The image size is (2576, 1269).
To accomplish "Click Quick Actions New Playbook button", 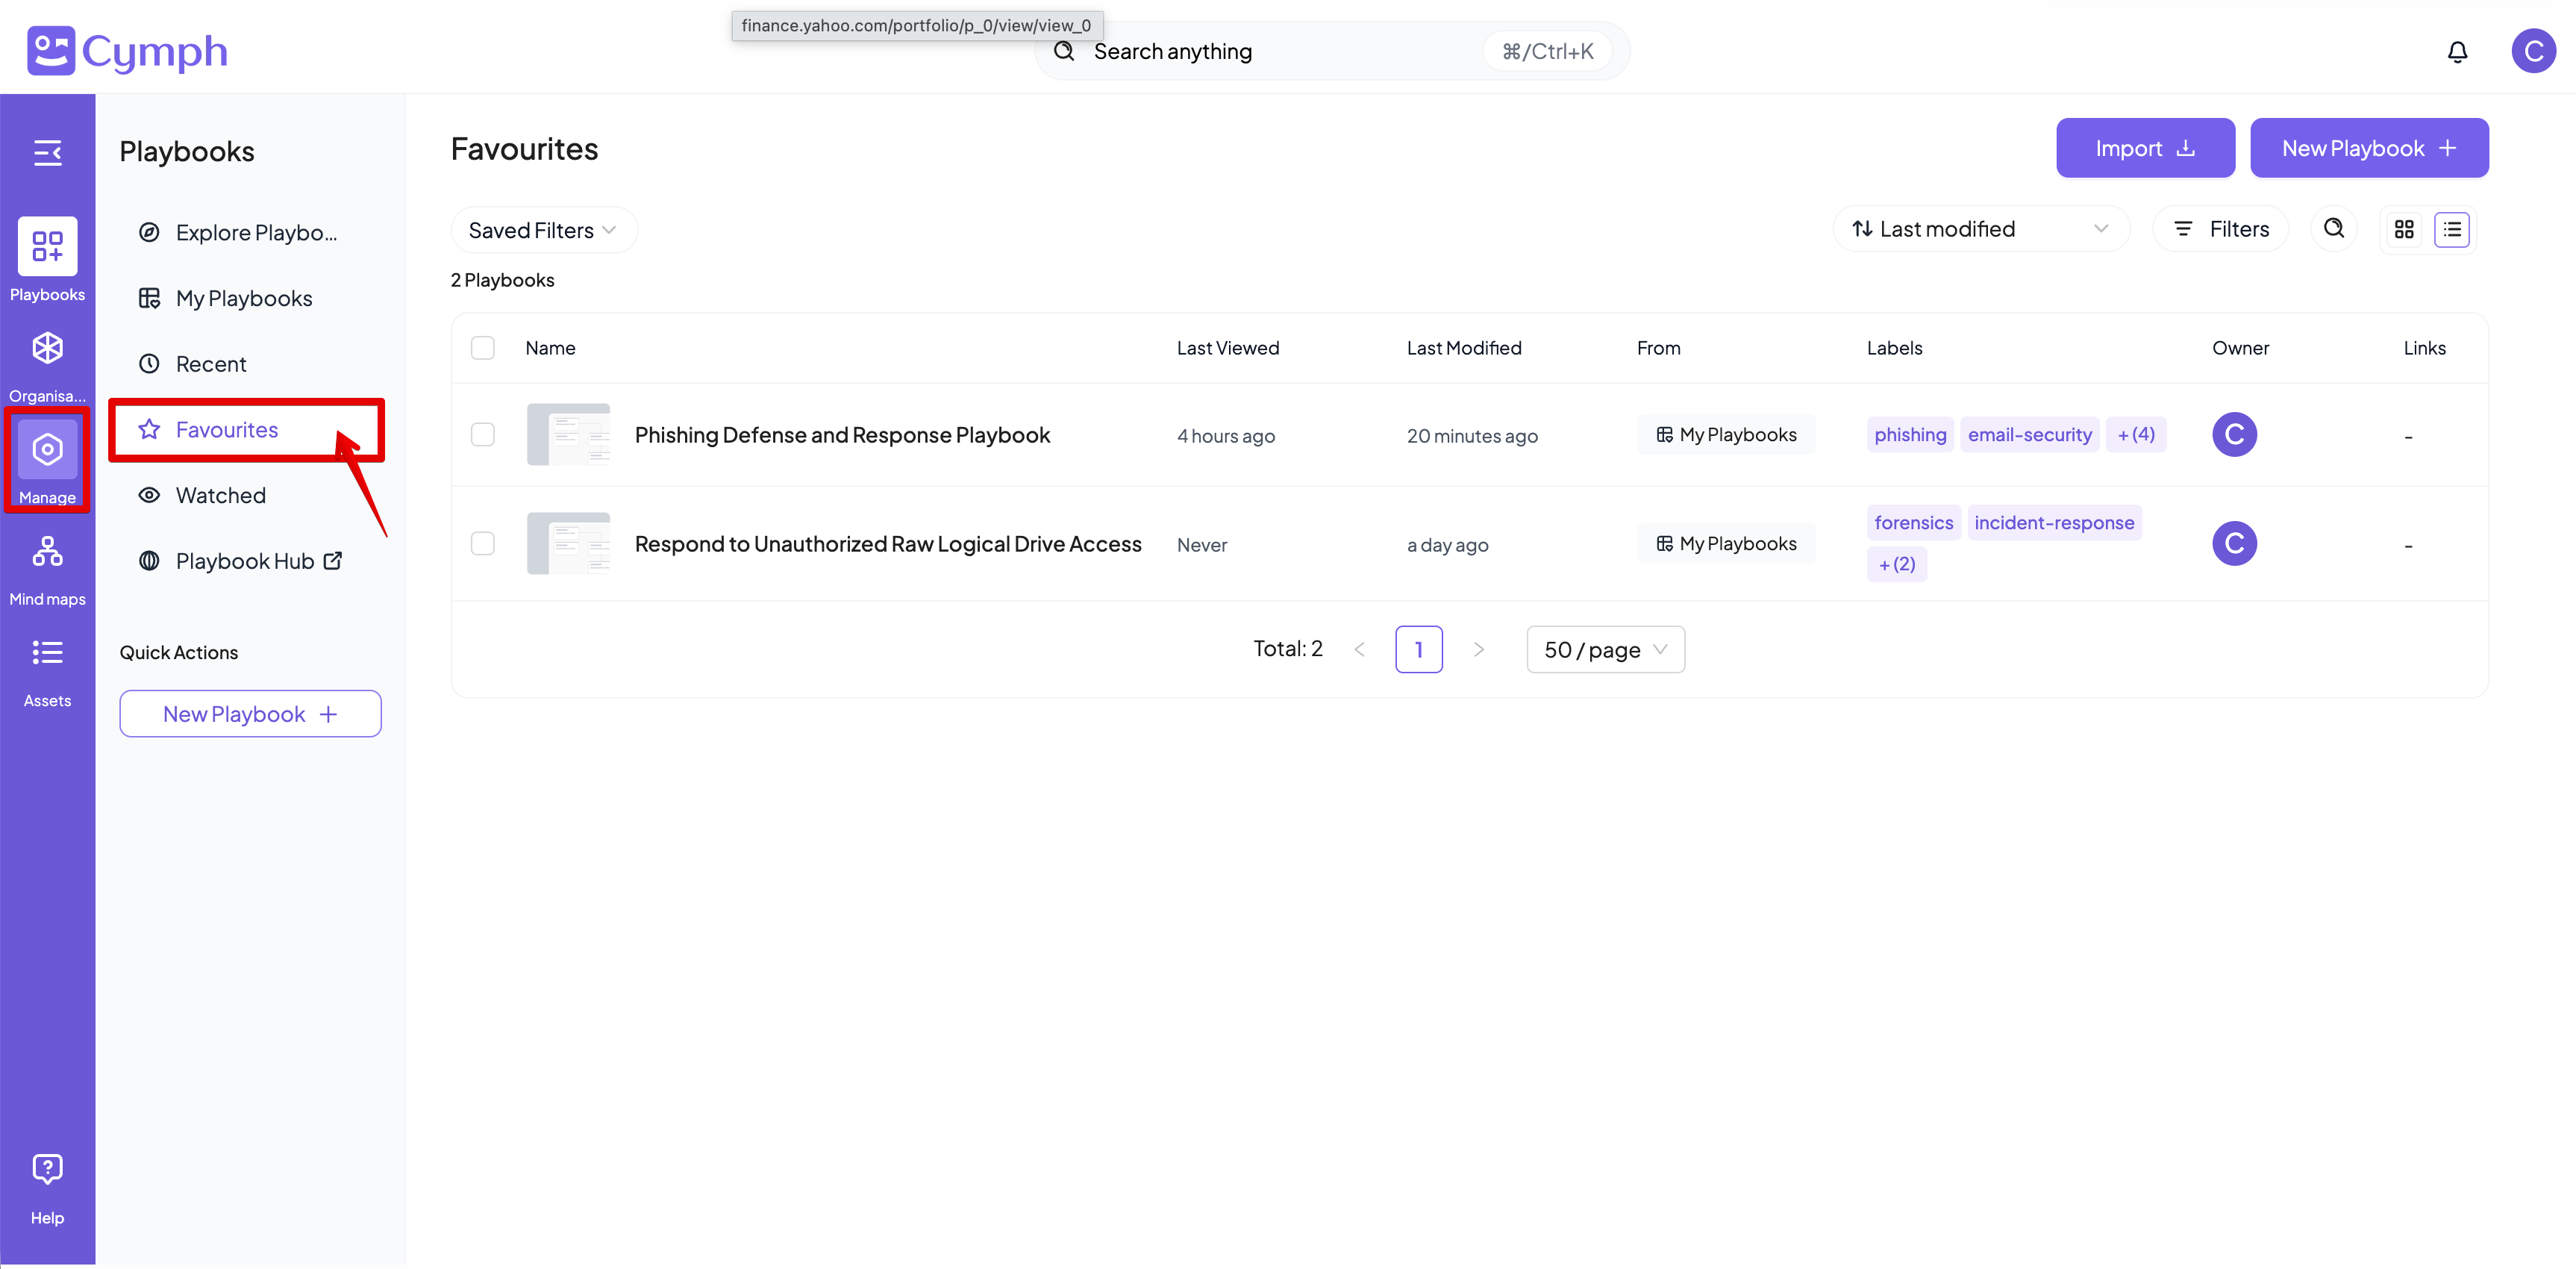I will (x=250, y=714).
